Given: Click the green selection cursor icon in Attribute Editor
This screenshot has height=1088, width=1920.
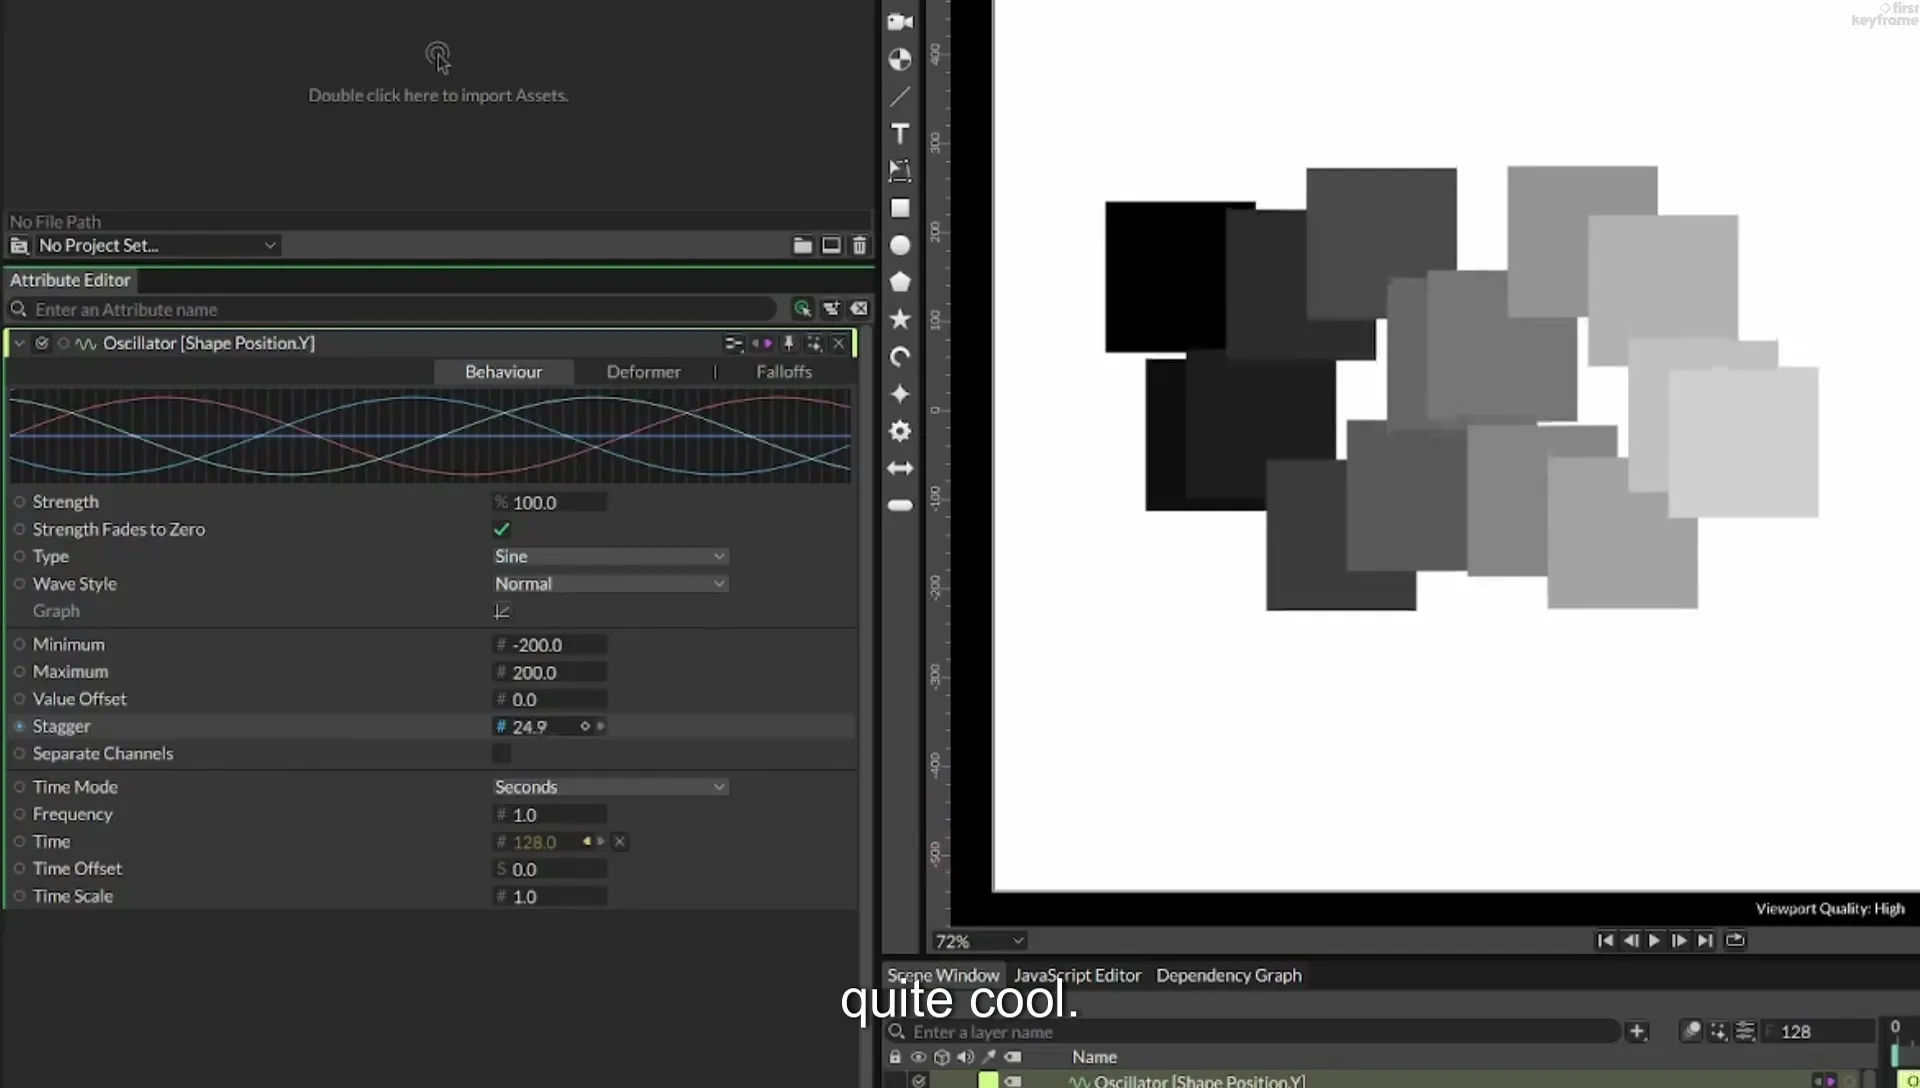Looking at the screenshot, I should click(x=802, y=309).
